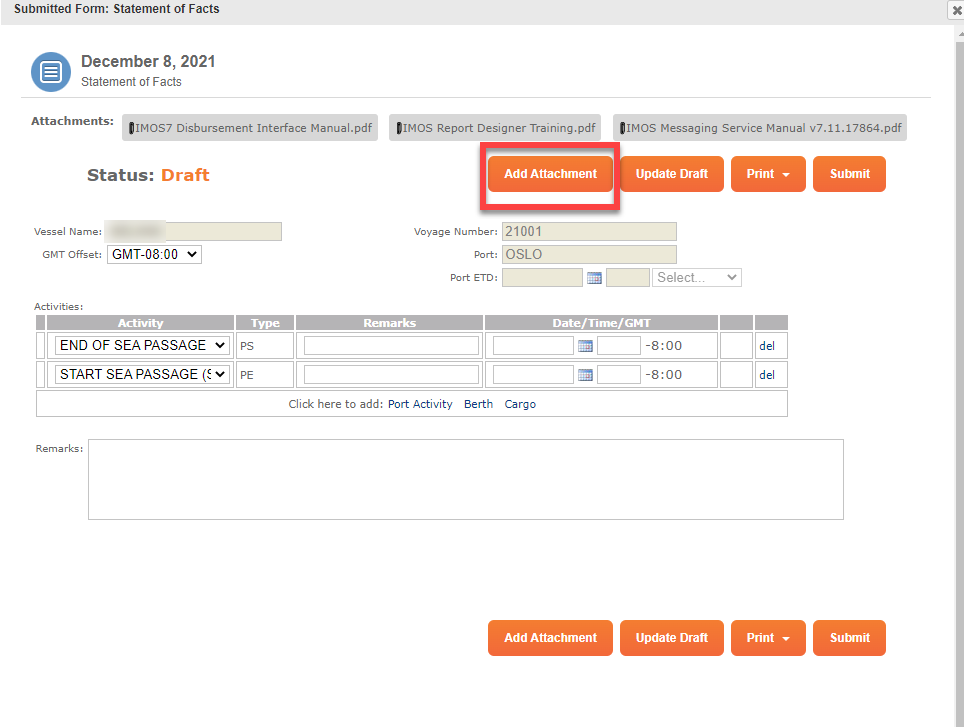The width and height of the screenshot is (964, 727).
Task: Submit the Statement of Facts form
Action: coord(849,173)
